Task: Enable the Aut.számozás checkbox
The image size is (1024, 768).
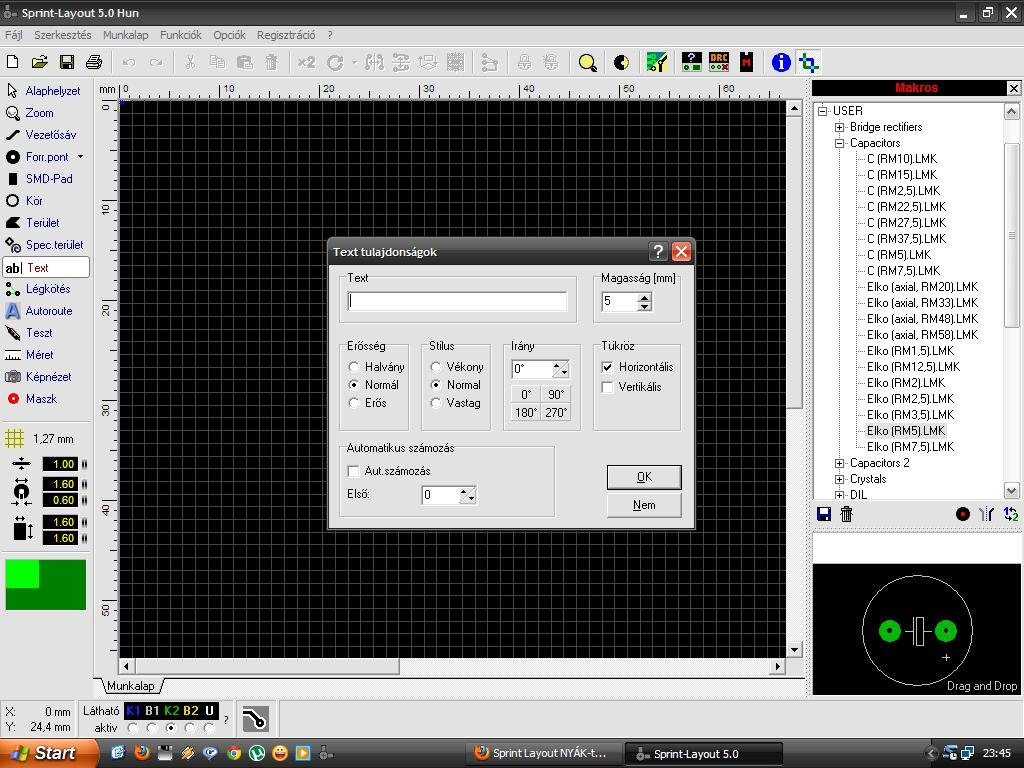Action: (353, 471)
